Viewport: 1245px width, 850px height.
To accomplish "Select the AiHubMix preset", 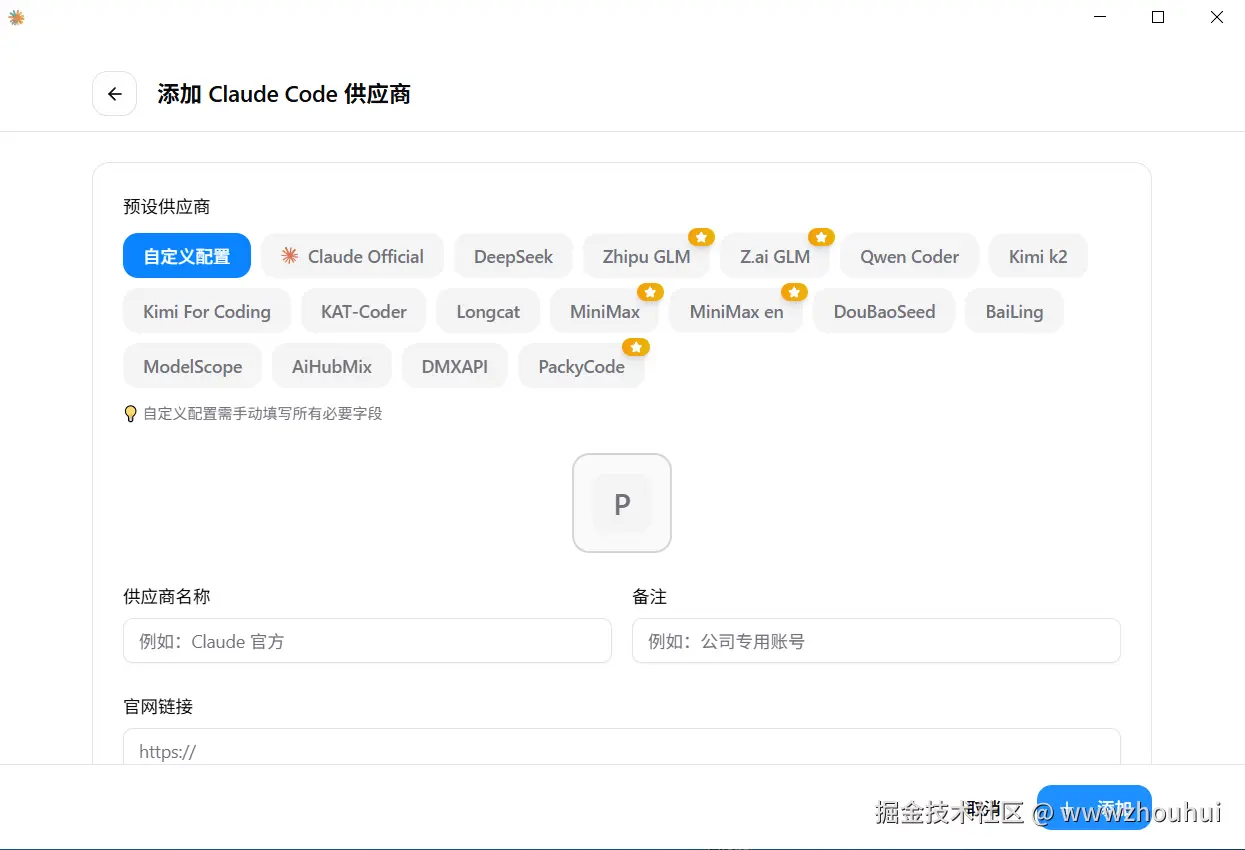I will [x=332, y=366].
